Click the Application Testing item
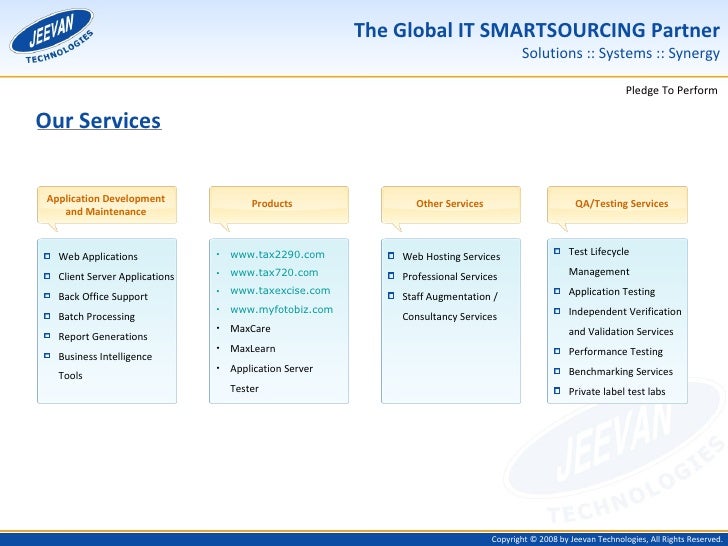The height and width of the screenshot is (546, 728). 611,292
